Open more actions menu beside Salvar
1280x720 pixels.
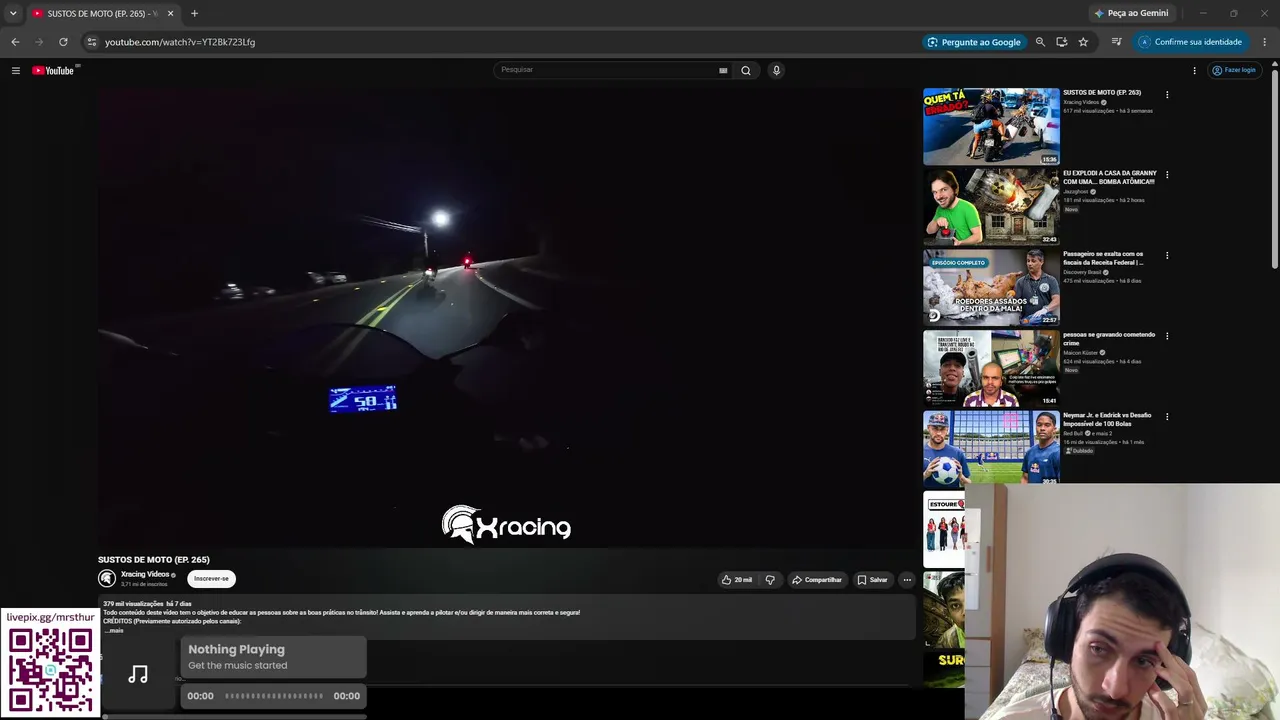[907, 580]
